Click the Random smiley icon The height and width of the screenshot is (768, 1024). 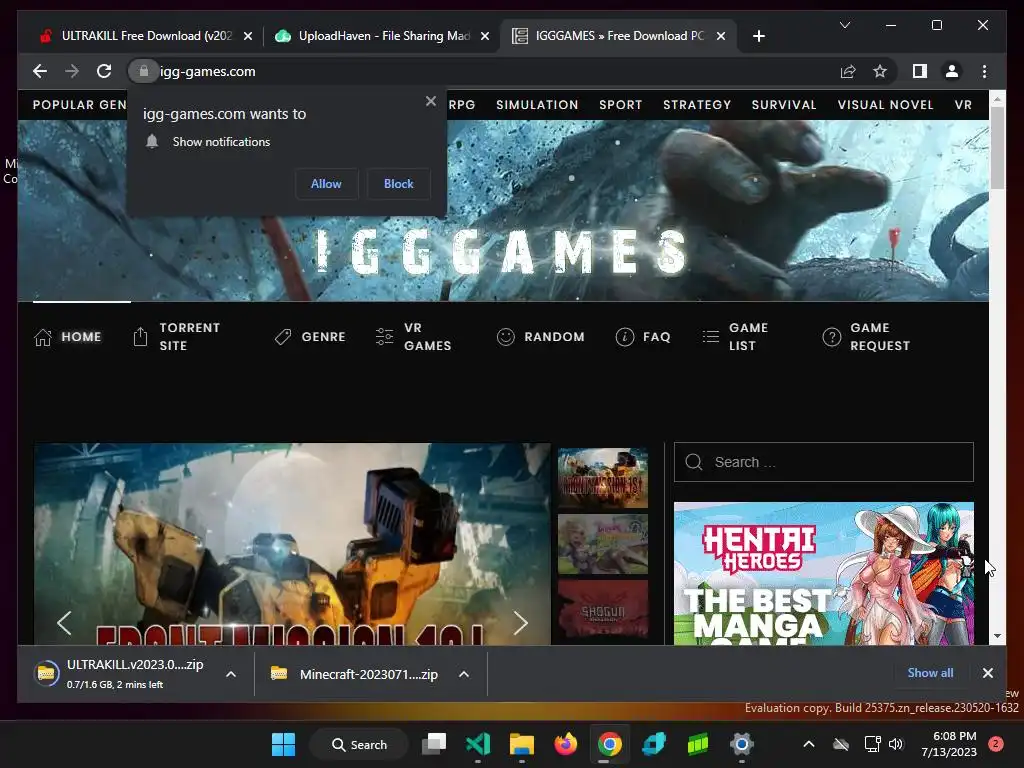[505, 337]
